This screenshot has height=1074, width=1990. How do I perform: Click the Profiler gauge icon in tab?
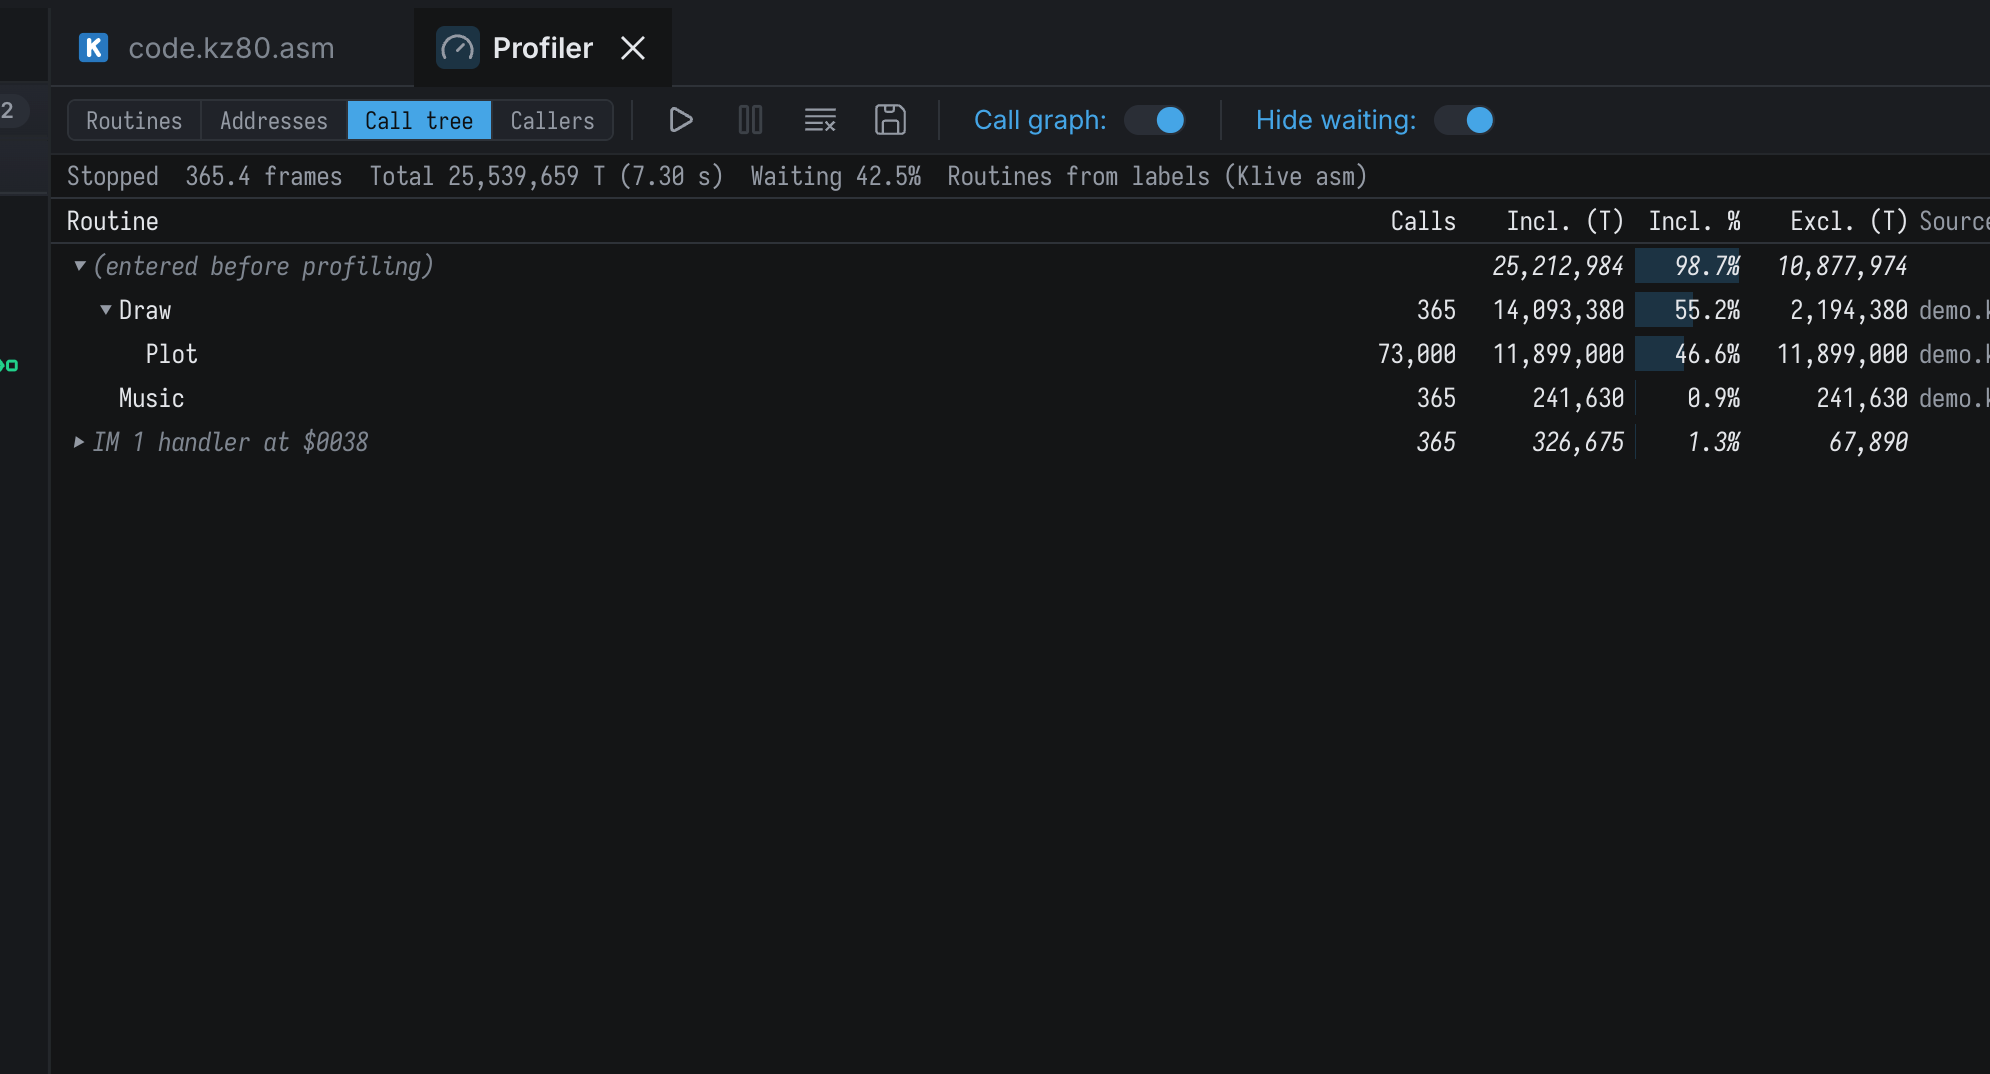458,48
